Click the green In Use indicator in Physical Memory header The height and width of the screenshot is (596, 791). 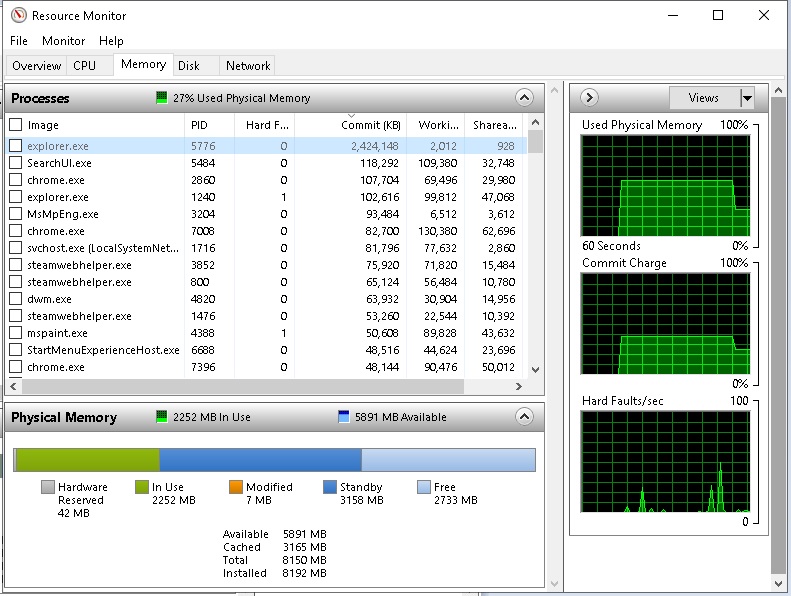tap(161, 416)
